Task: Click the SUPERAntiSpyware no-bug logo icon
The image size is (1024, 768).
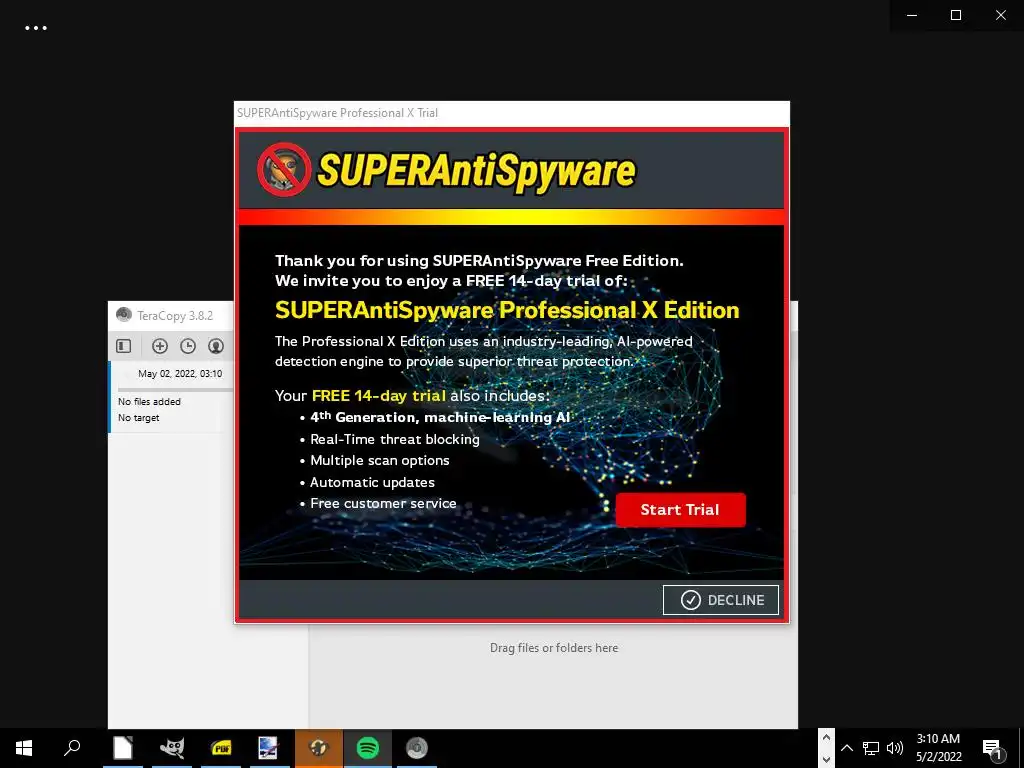Action: coord(284,170)
